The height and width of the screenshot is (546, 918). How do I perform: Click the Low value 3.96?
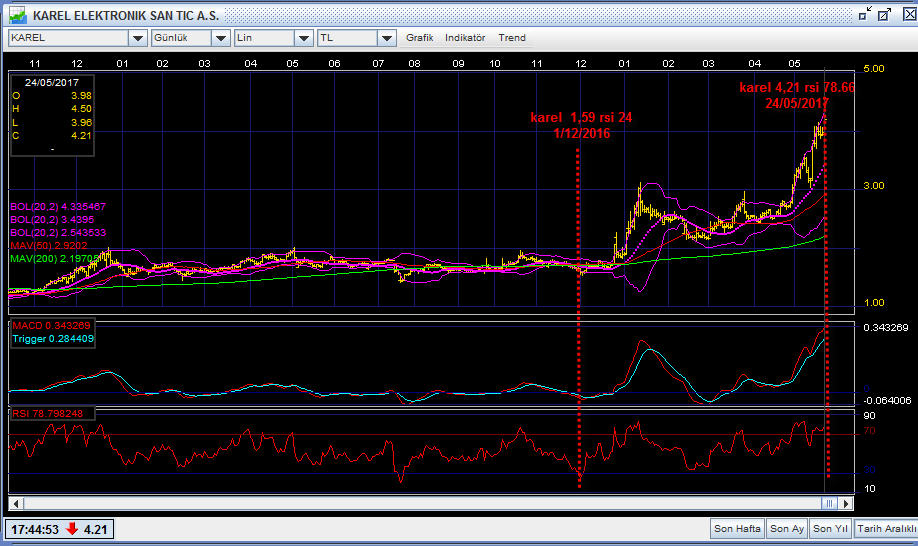pos(81,122)
